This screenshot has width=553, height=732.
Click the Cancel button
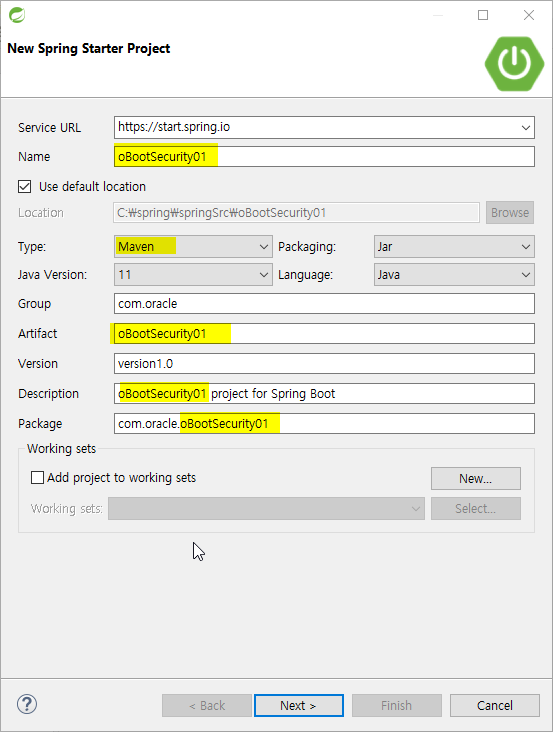pos(495,705)
